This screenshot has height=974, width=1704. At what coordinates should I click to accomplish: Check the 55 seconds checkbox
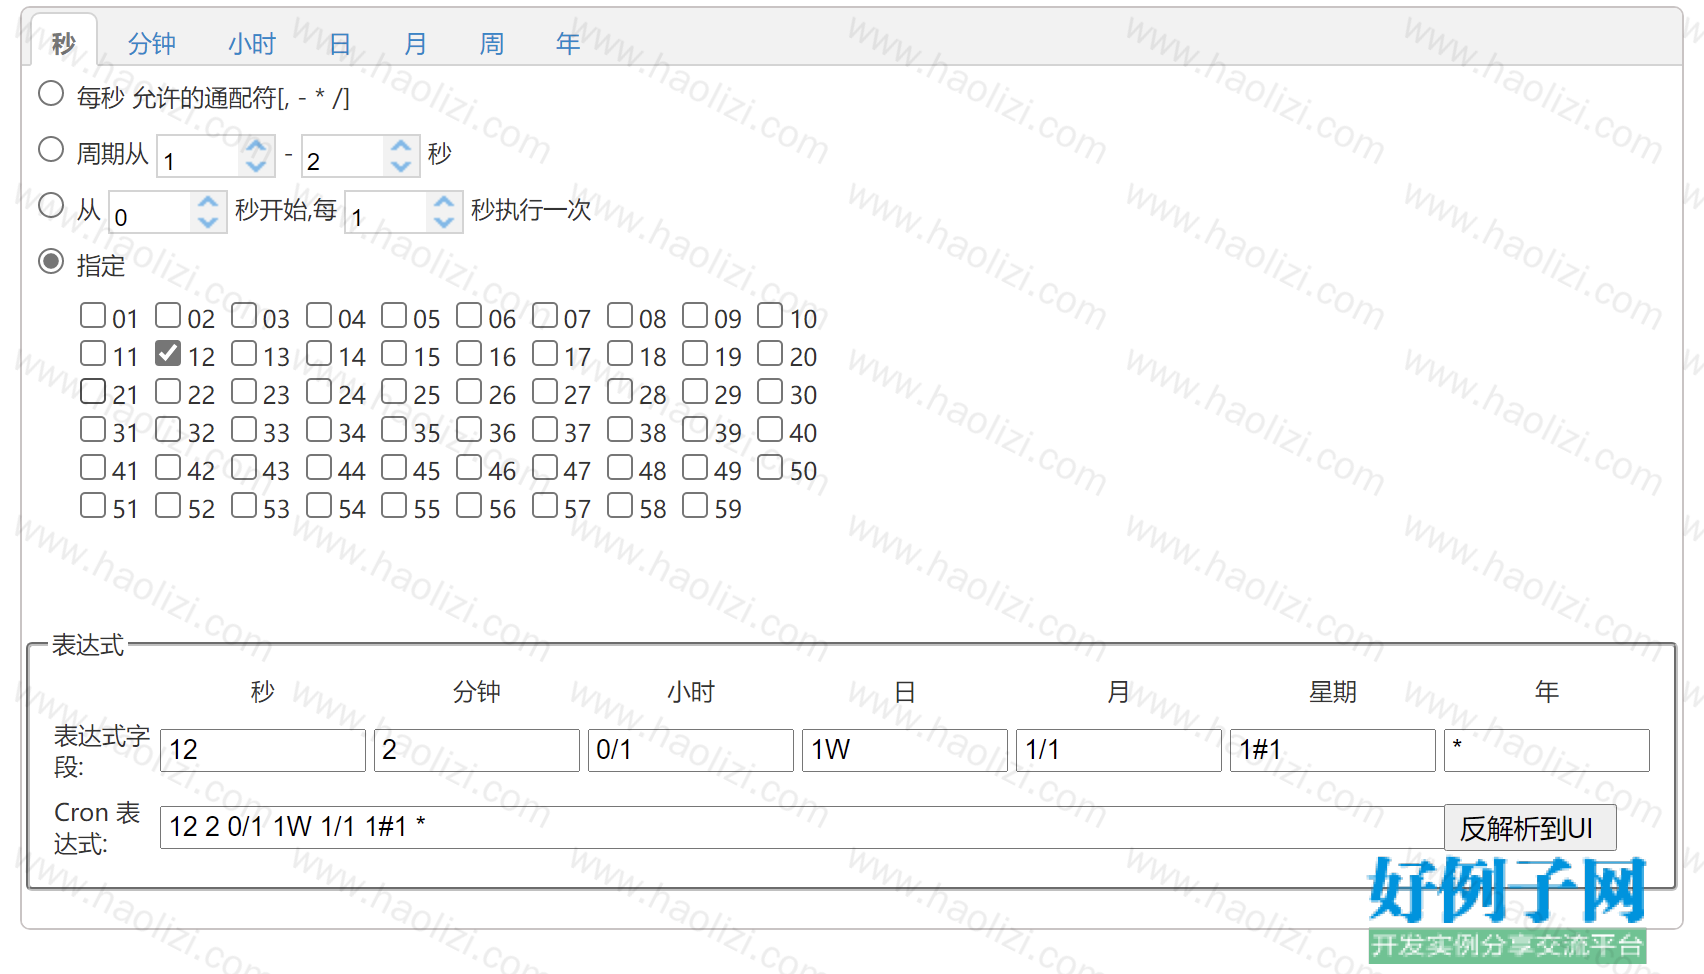pos(394,506)
